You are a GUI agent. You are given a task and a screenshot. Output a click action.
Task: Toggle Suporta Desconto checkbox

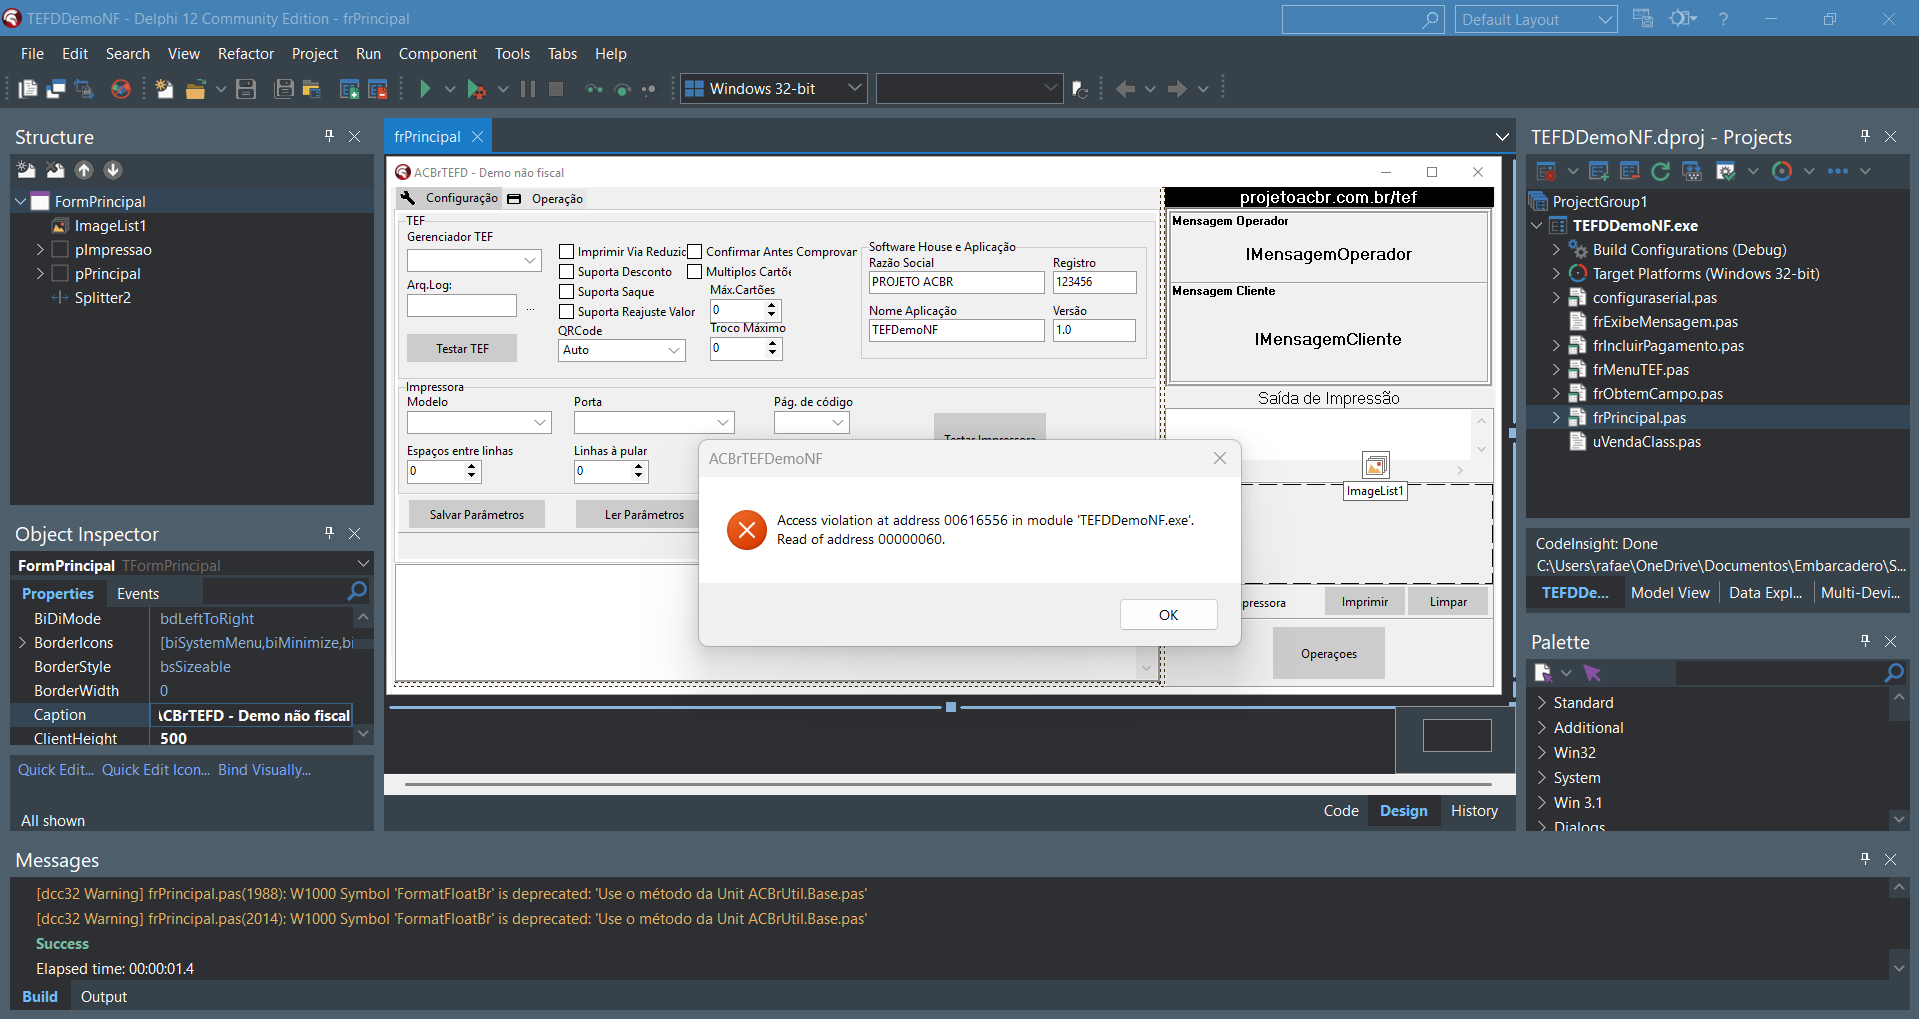pos(567,272)
